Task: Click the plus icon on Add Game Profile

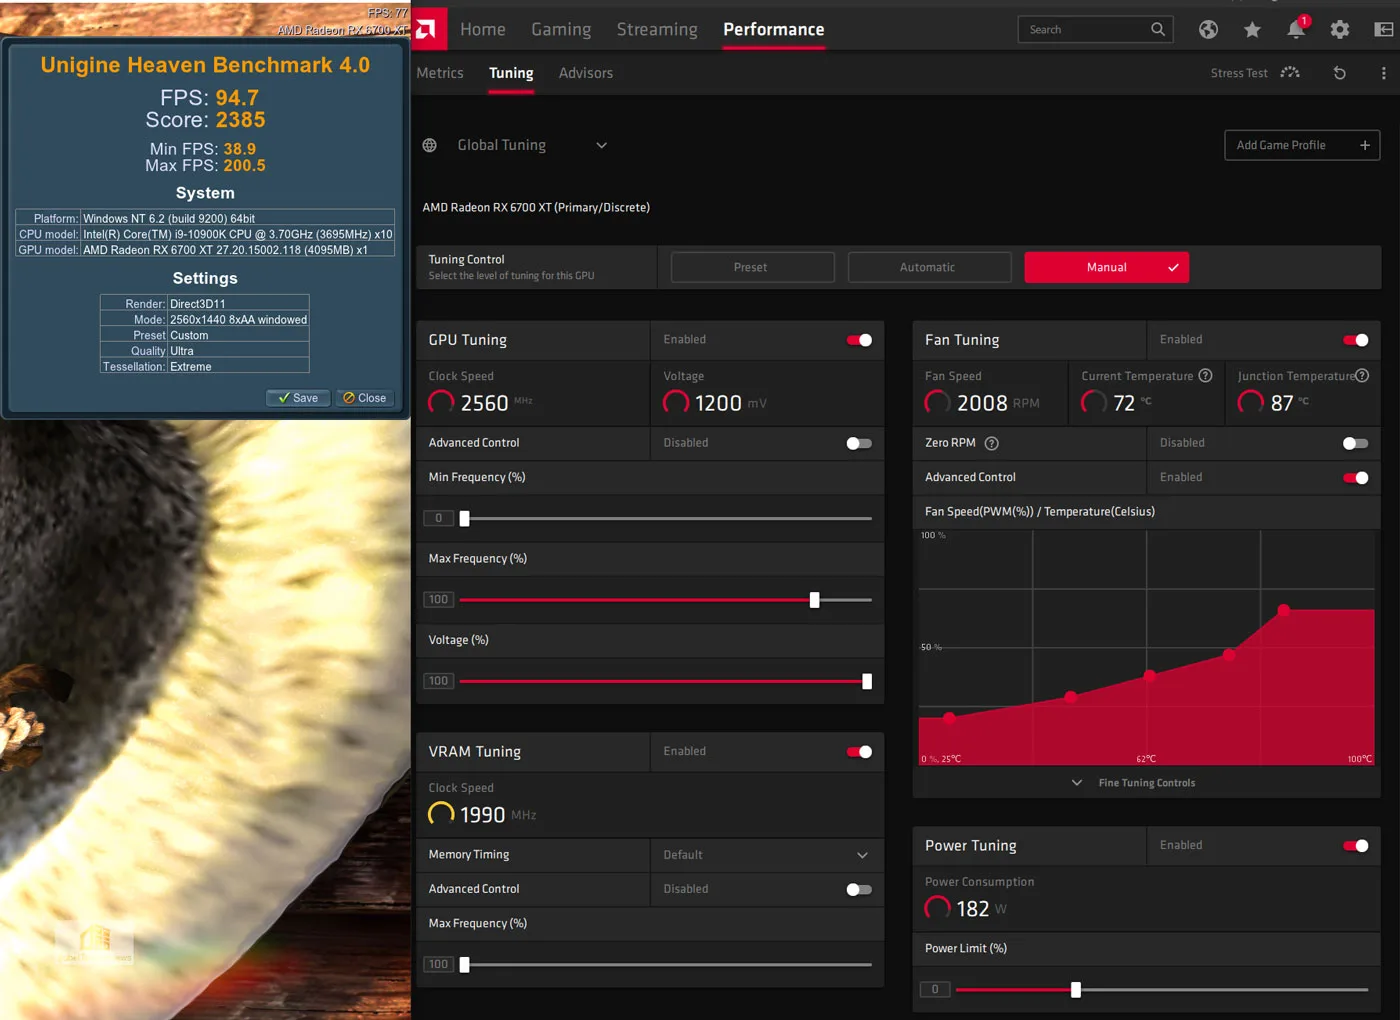Action: 1365,145
